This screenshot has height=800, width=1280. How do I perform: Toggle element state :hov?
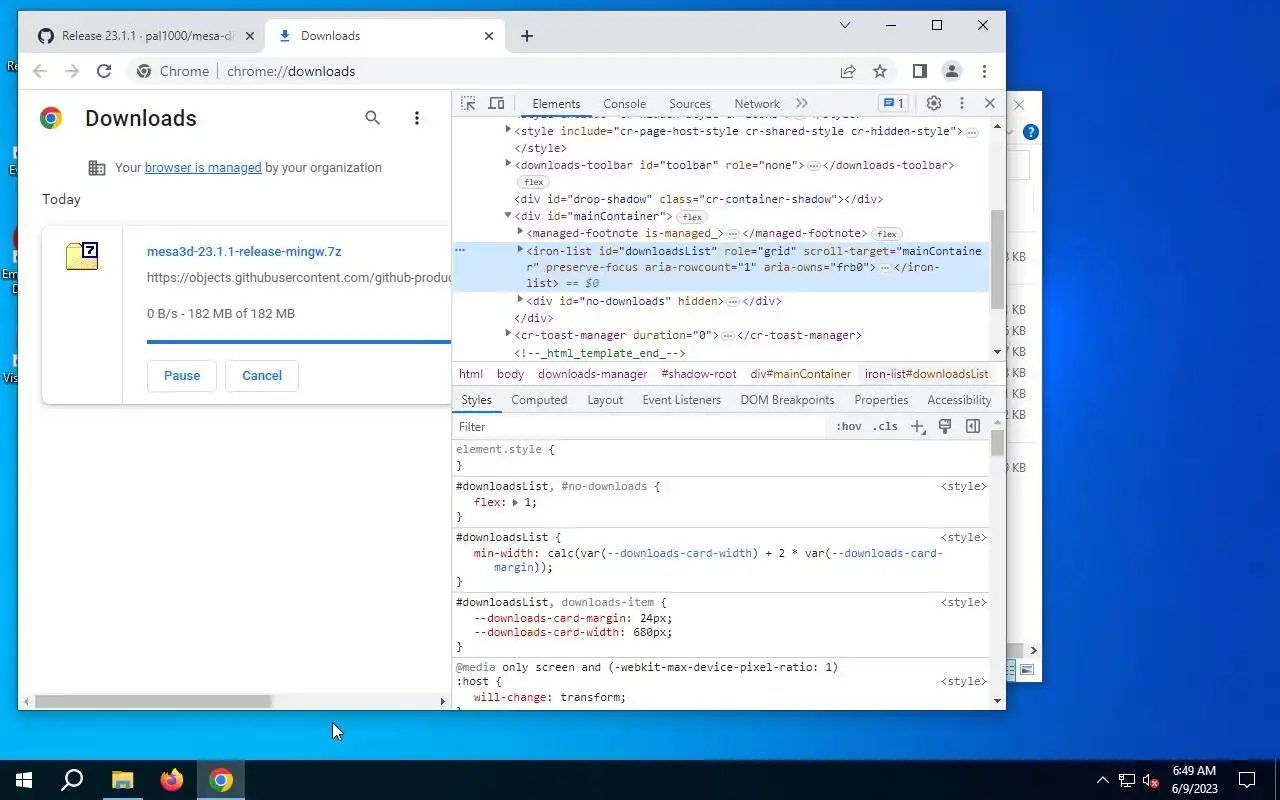(x=848, y=427)
